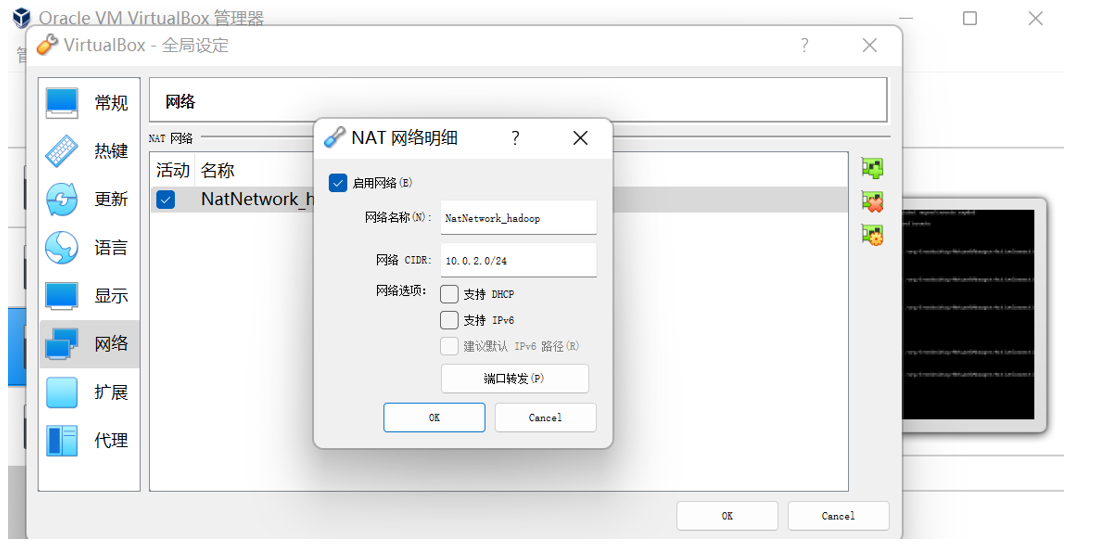Click OK in the 全局设定 window
The height and width of the screenshot is (544, 1094).
[727, 516]
